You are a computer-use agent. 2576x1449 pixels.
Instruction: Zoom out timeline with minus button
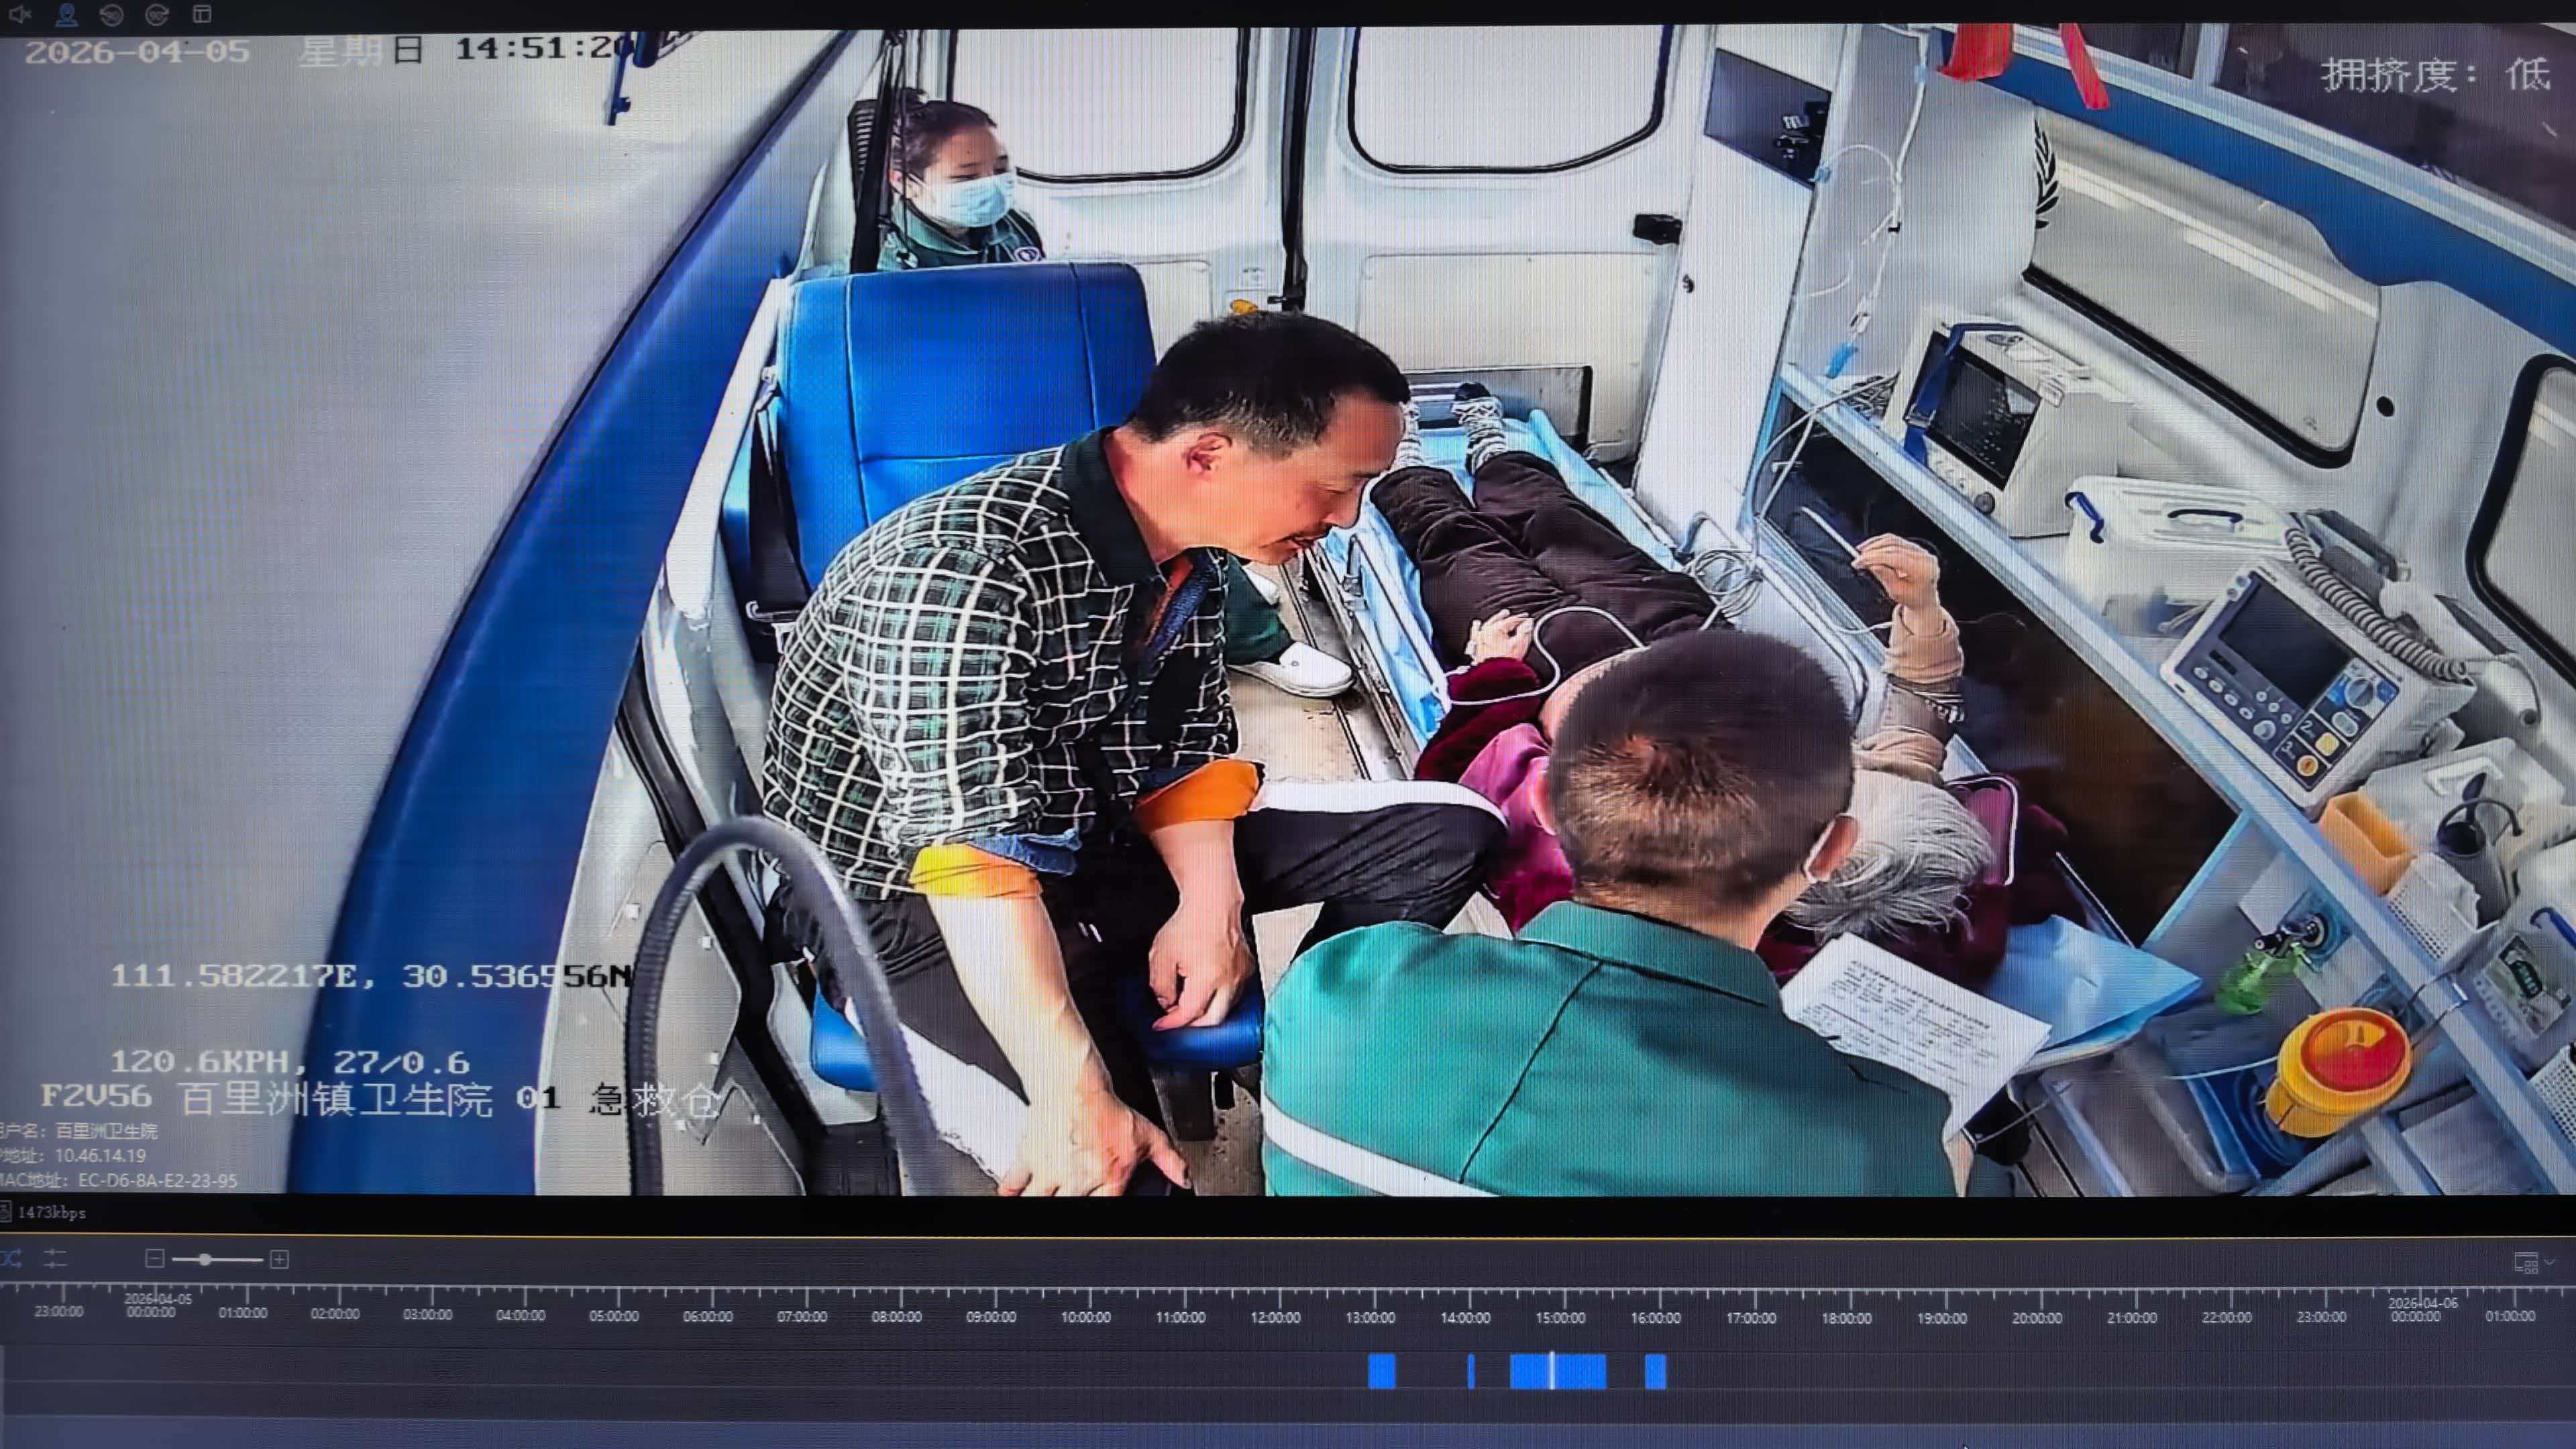(x=154, y=1259)
